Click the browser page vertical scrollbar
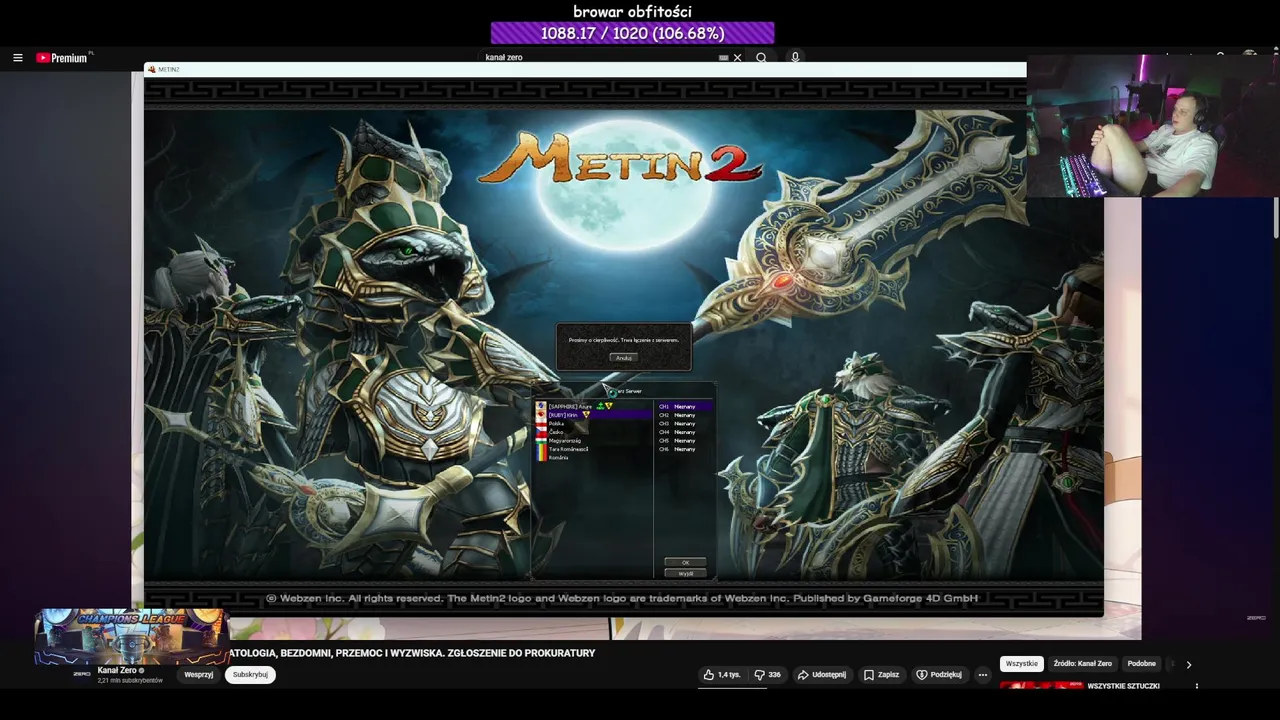The width and height of the screenshot is (1280, 720). tap(1275, 218)
